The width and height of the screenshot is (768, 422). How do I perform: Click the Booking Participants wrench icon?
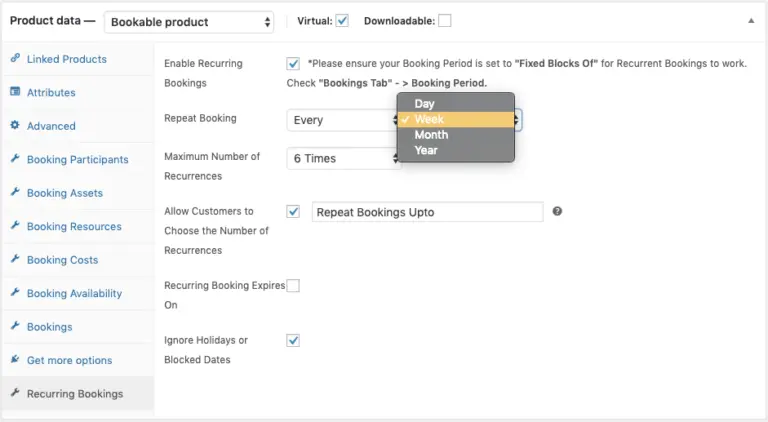click(15, 159)
